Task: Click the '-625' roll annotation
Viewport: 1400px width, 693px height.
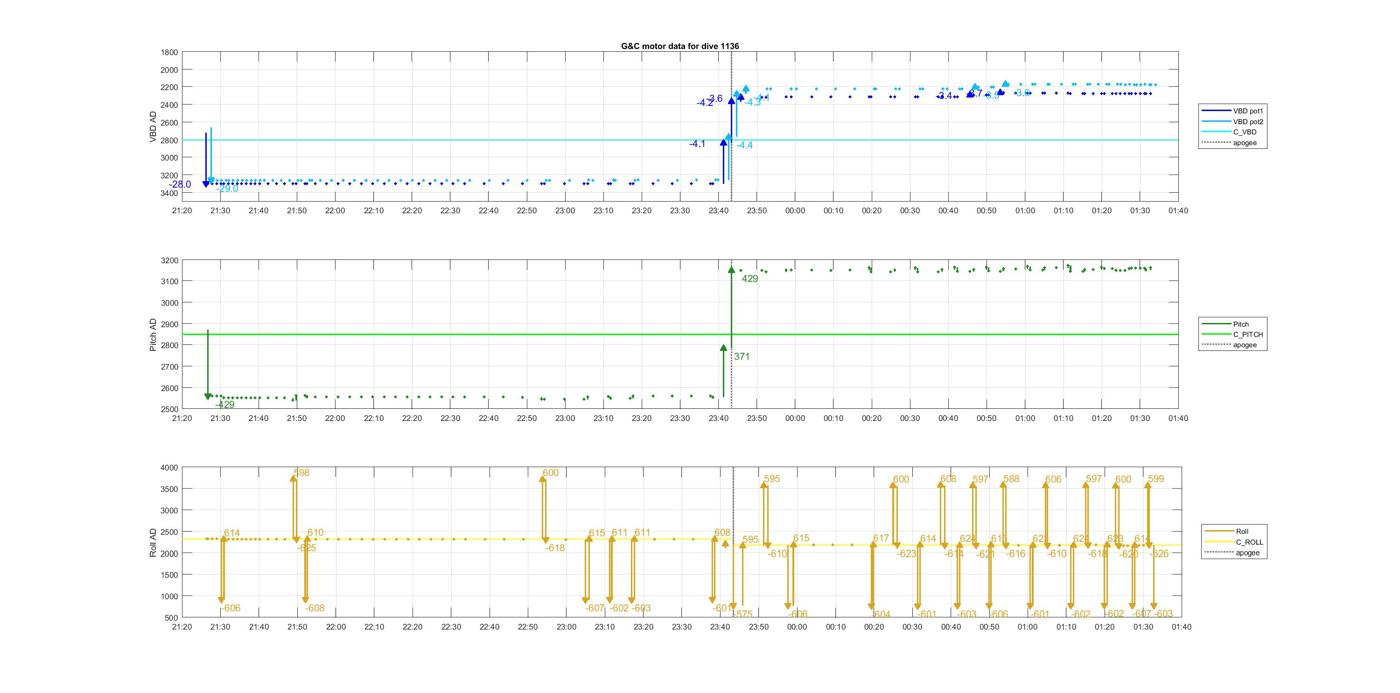Action: coord(307,548)
